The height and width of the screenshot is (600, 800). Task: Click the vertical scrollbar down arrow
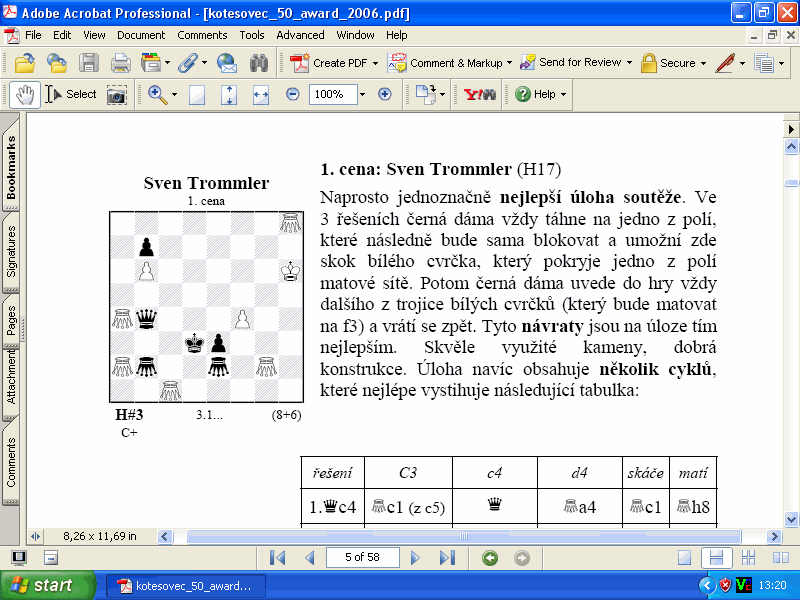(791, 519)
